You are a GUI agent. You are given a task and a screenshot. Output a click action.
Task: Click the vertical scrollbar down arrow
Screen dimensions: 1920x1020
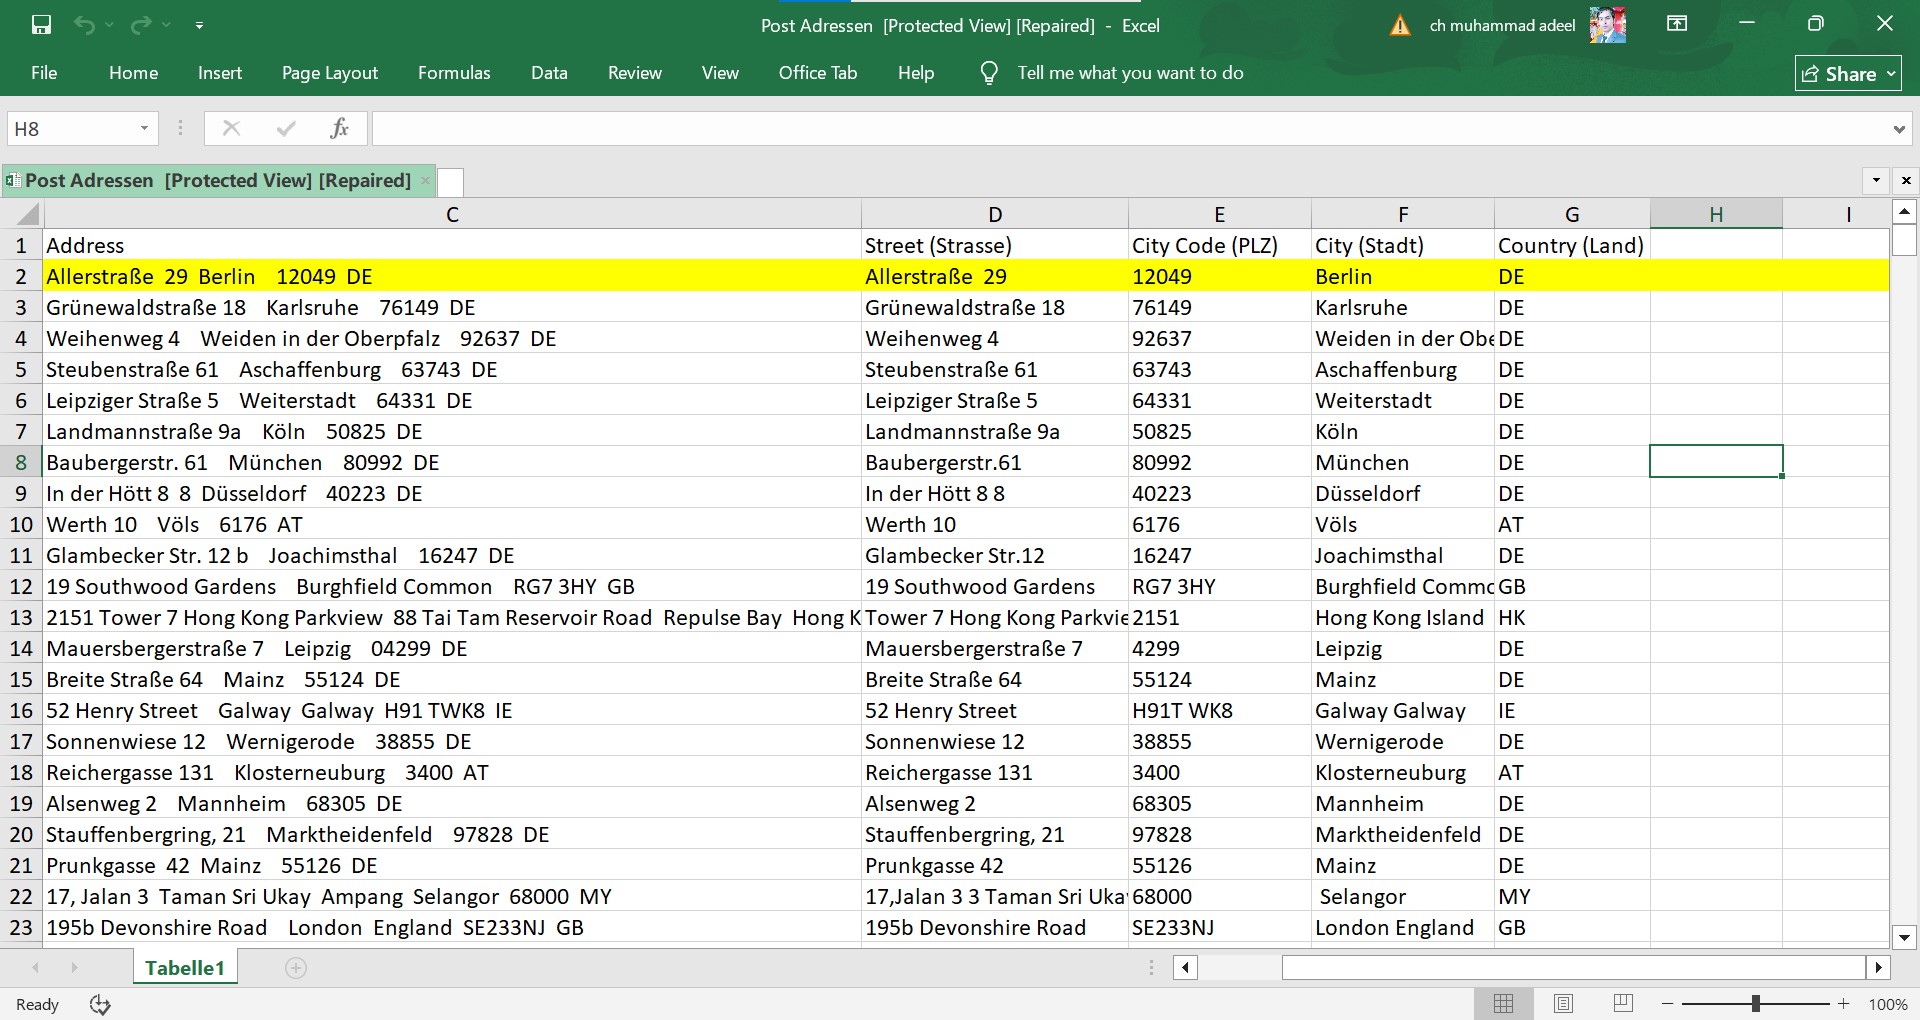click(x=1904, y=937)
